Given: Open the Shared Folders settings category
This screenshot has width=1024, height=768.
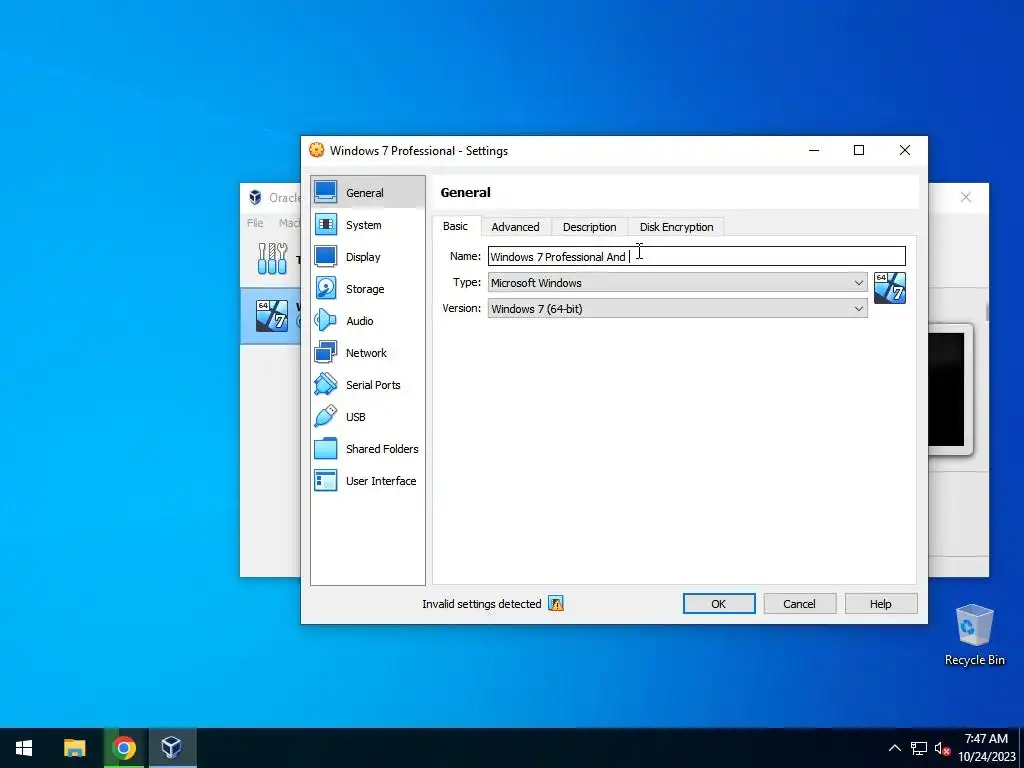Looking at the screenshot, I should [368, 449].
